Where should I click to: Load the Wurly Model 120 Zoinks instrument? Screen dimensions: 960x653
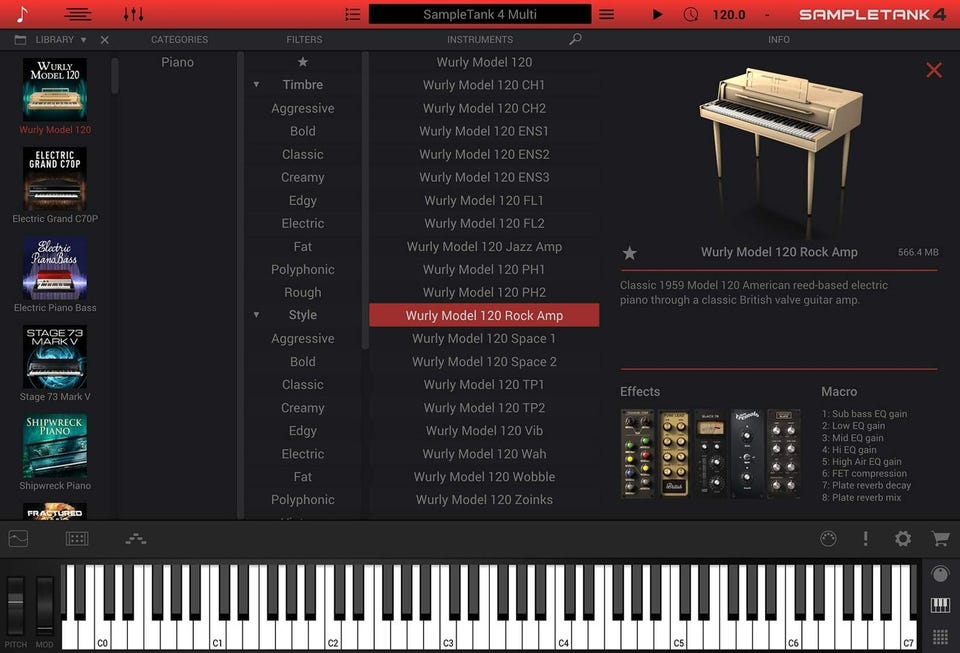coord(484,499)
